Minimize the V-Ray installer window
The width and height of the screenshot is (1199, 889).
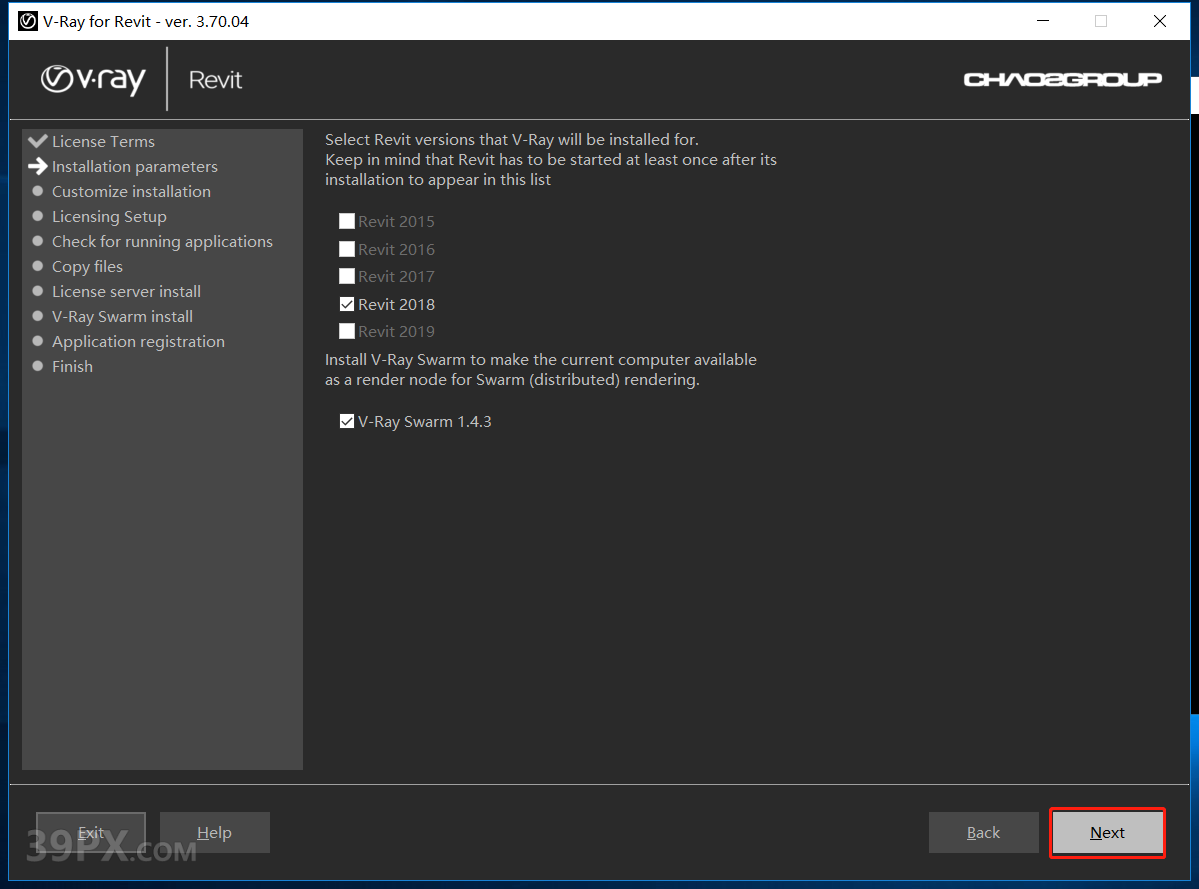click(1043, 21)
